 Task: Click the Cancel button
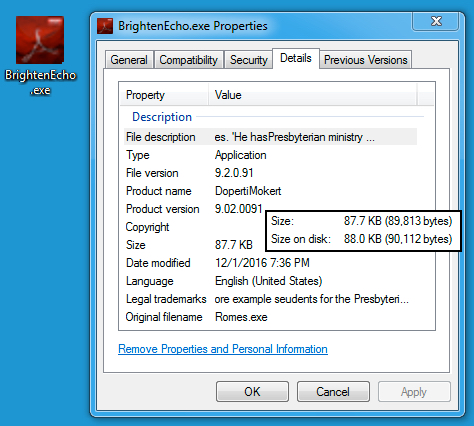[333, 392]
